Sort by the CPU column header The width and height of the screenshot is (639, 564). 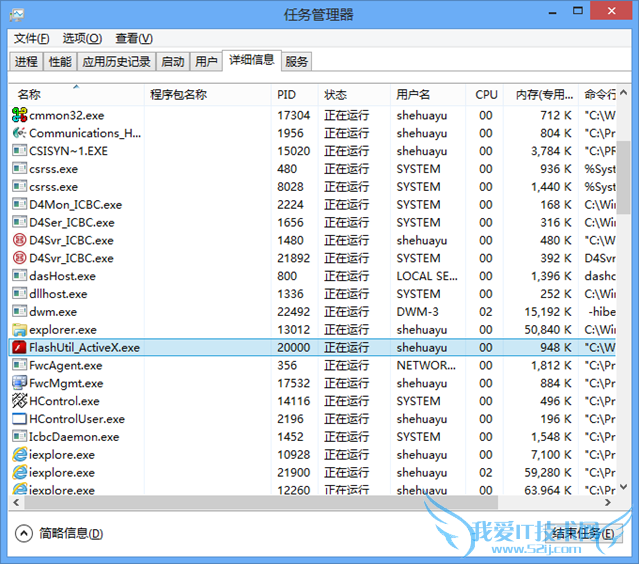[485, 95]
